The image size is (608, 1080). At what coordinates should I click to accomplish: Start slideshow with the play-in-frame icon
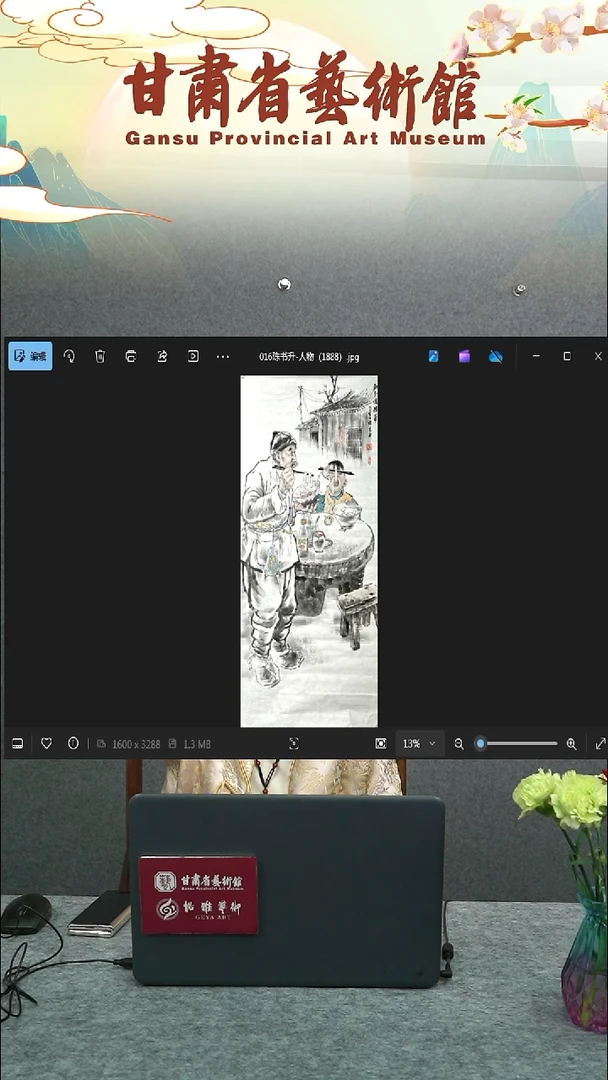193,356
